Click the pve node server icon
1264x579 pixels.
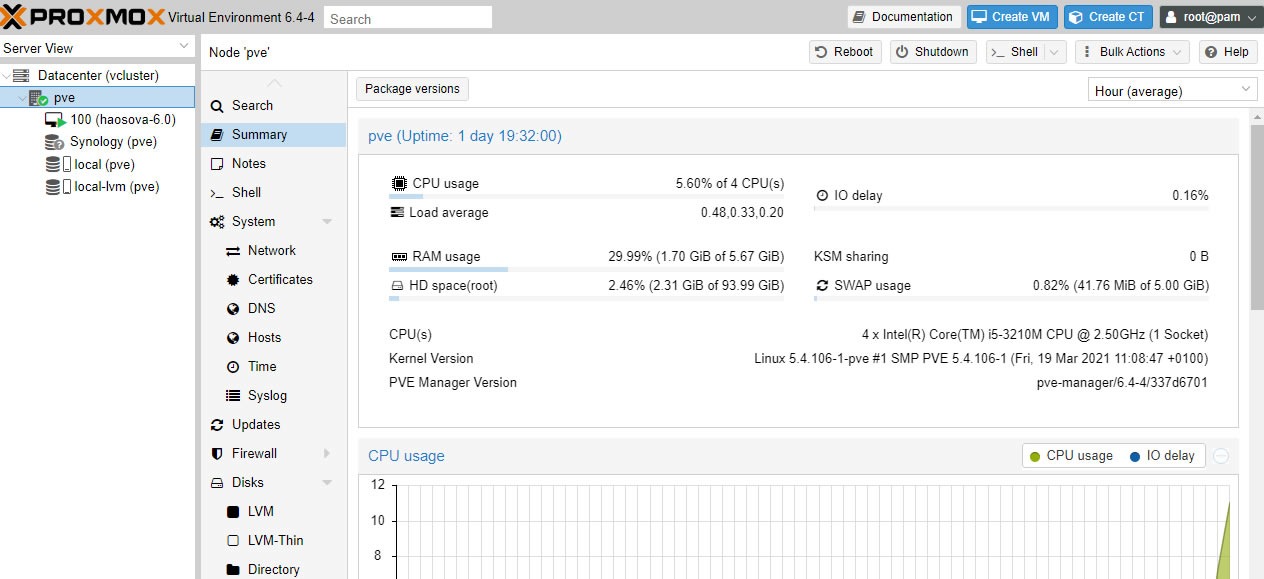pyautogui.click(x=38, y=98)
